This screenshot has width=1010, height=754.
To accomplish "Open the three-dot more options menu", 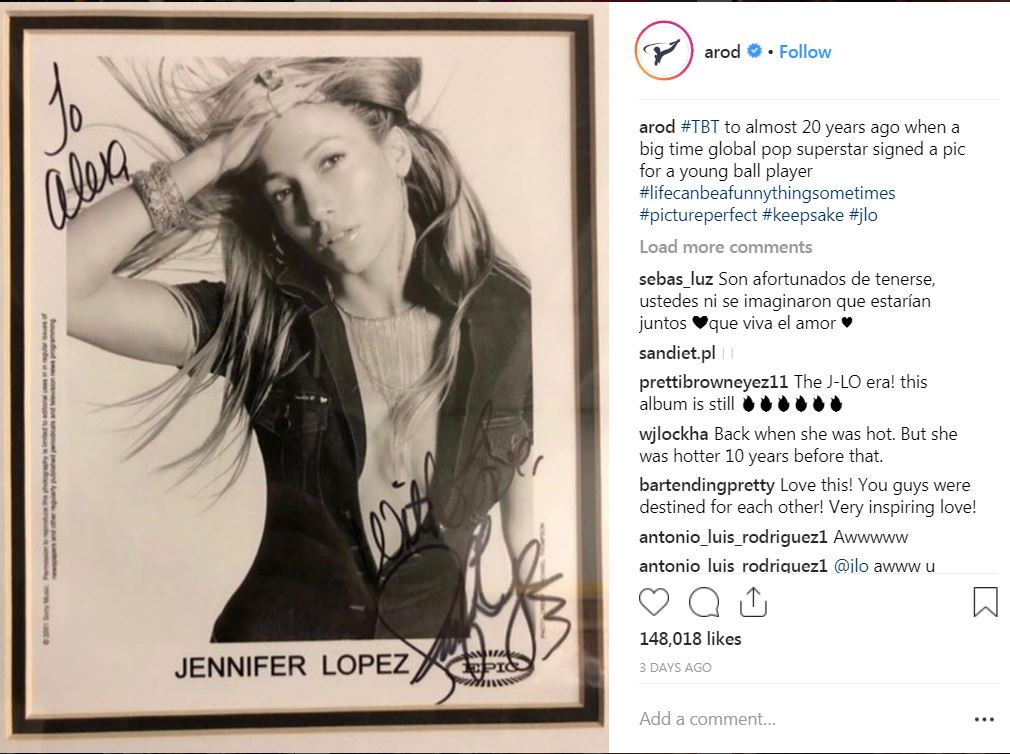I will pyautogui.click(x=984, y=719).
